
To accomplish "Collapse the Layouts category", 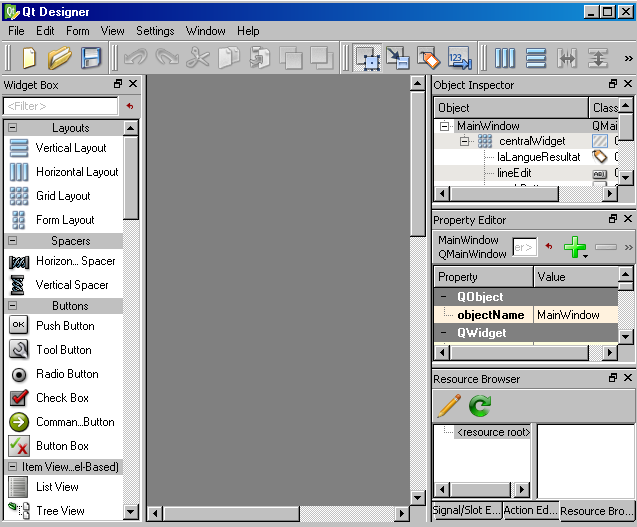I will pos(13,128).
